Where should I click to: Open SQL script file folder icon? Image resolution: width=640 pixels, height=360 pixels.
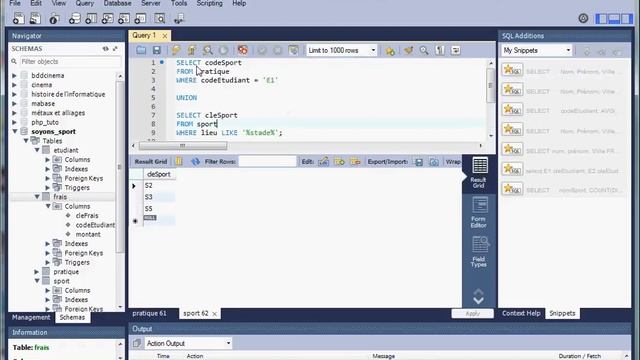pyautogui.click(x=141, y=50)
